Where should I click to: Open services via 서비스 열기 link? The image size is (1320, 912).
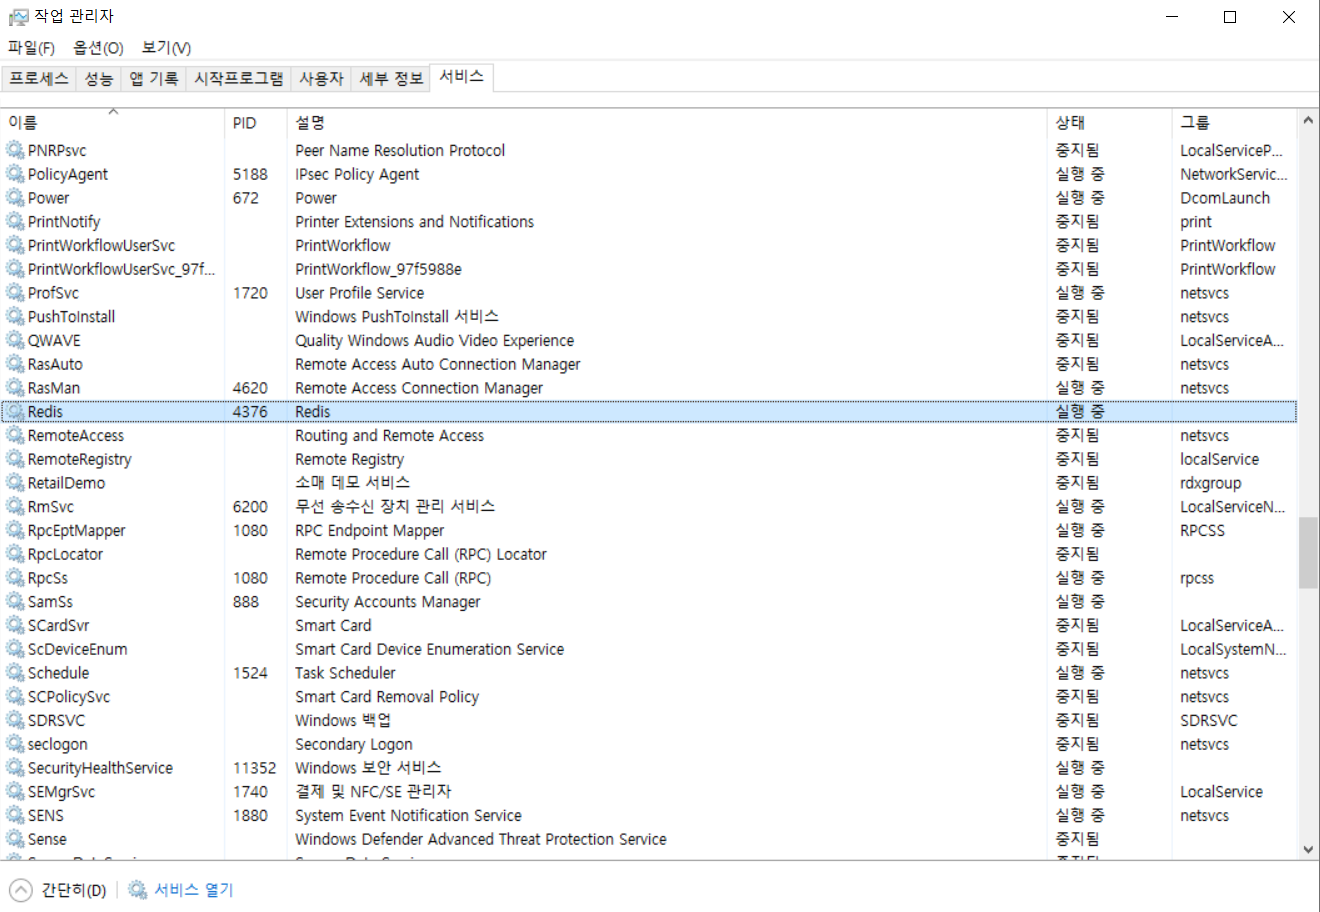click(x=193, y=890)
